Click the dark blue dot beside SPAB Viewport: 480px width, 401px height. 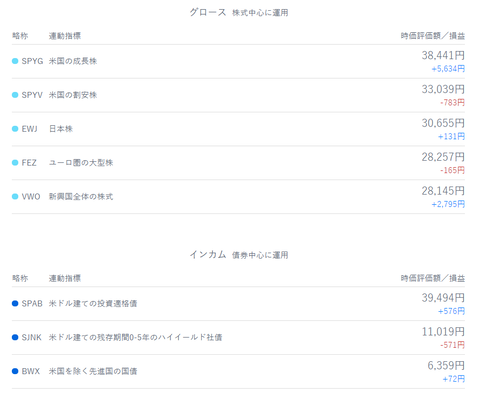pos(15,303)
